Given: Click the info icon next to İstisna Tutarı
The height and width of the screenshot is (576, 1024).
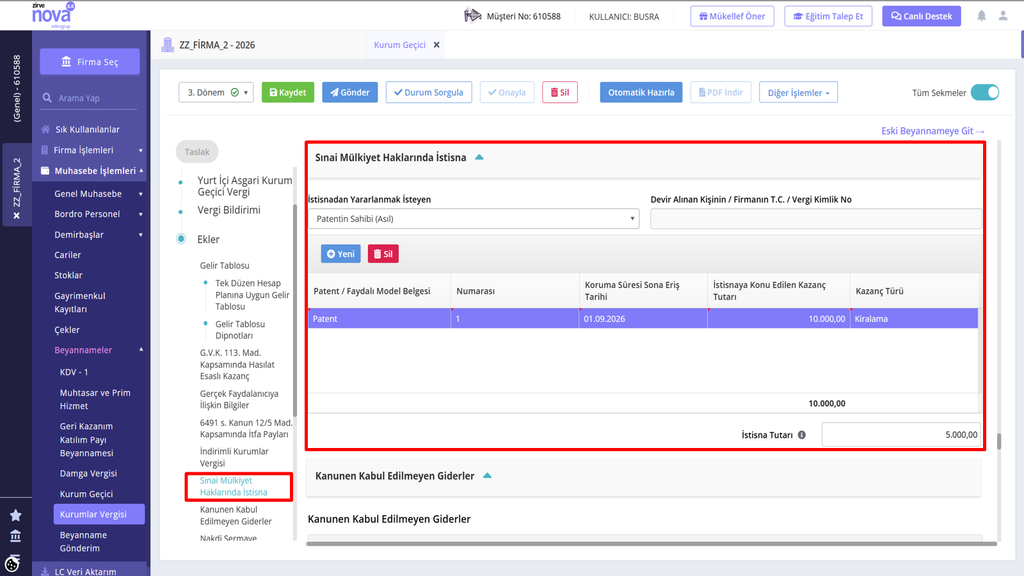Looking at the screenshot, I should pos(801,435).
